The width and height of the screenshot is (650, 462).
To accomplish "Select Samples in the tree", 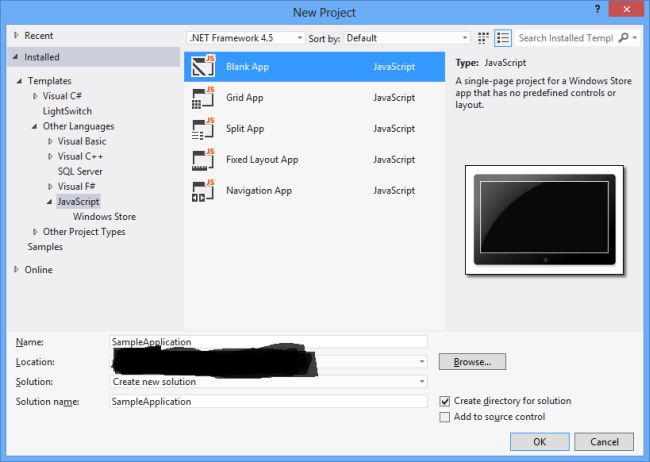I will tap(45, 247).
